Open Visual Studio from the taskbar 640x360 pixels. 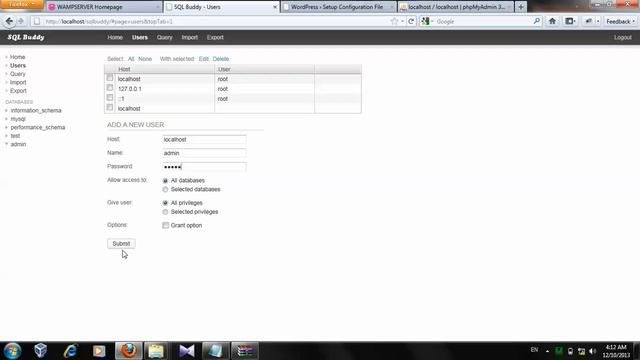[187, 351]
